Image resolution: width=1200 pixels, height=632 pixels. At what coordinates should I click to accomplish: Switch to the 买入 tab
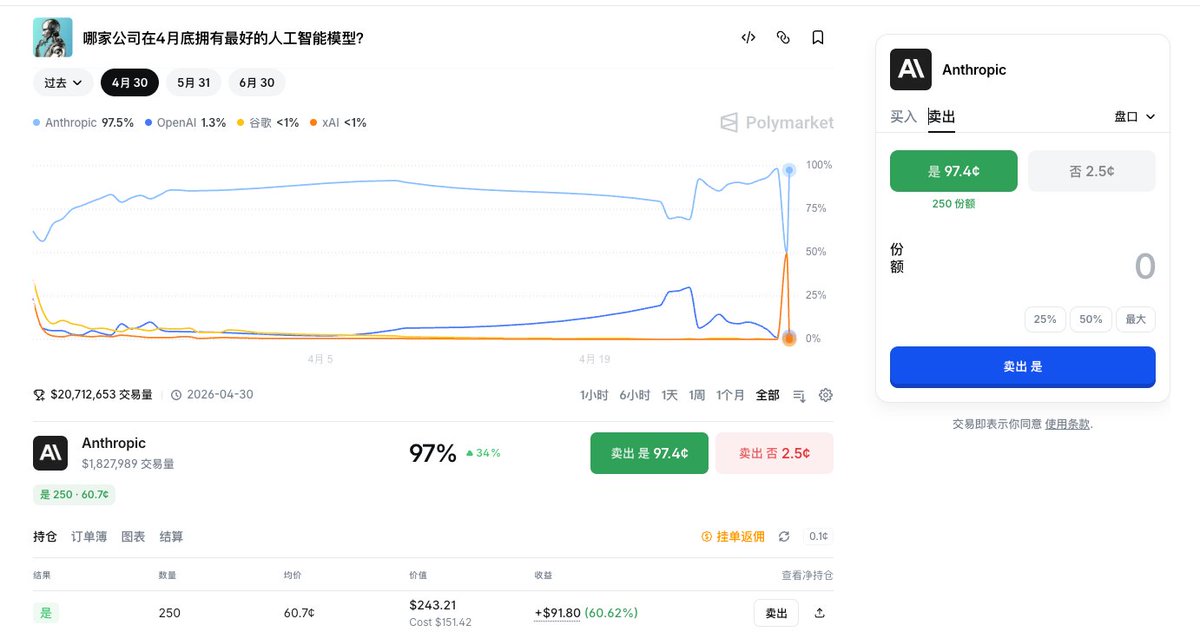[x=903, y=117]
